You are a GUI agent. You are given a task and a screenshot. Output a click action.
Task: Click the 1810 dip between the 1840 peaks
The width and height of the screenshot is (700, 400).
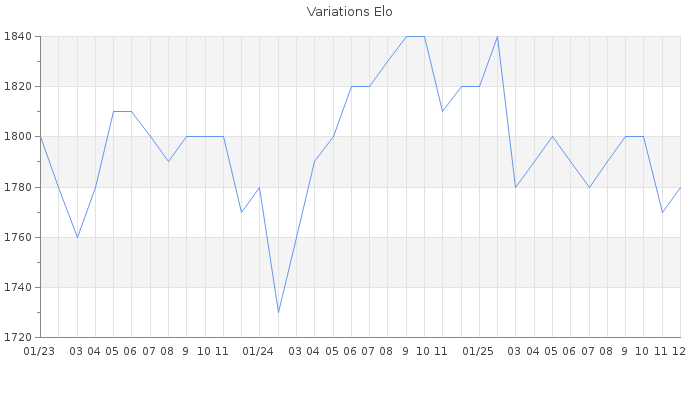click(x=442, y=111)
